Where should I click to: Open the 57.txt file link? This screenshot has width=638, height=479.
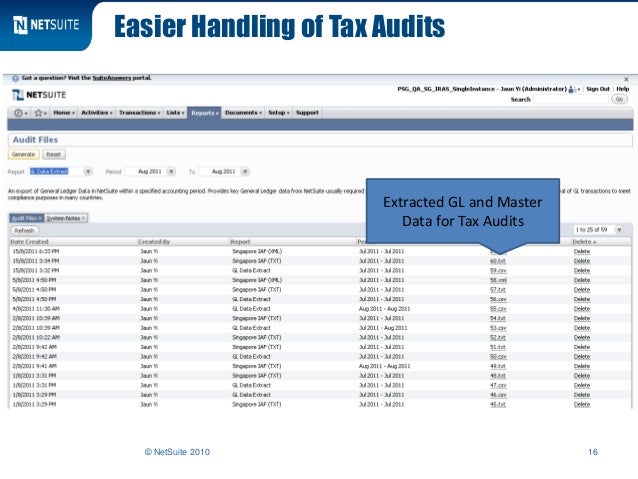[498, 290]
